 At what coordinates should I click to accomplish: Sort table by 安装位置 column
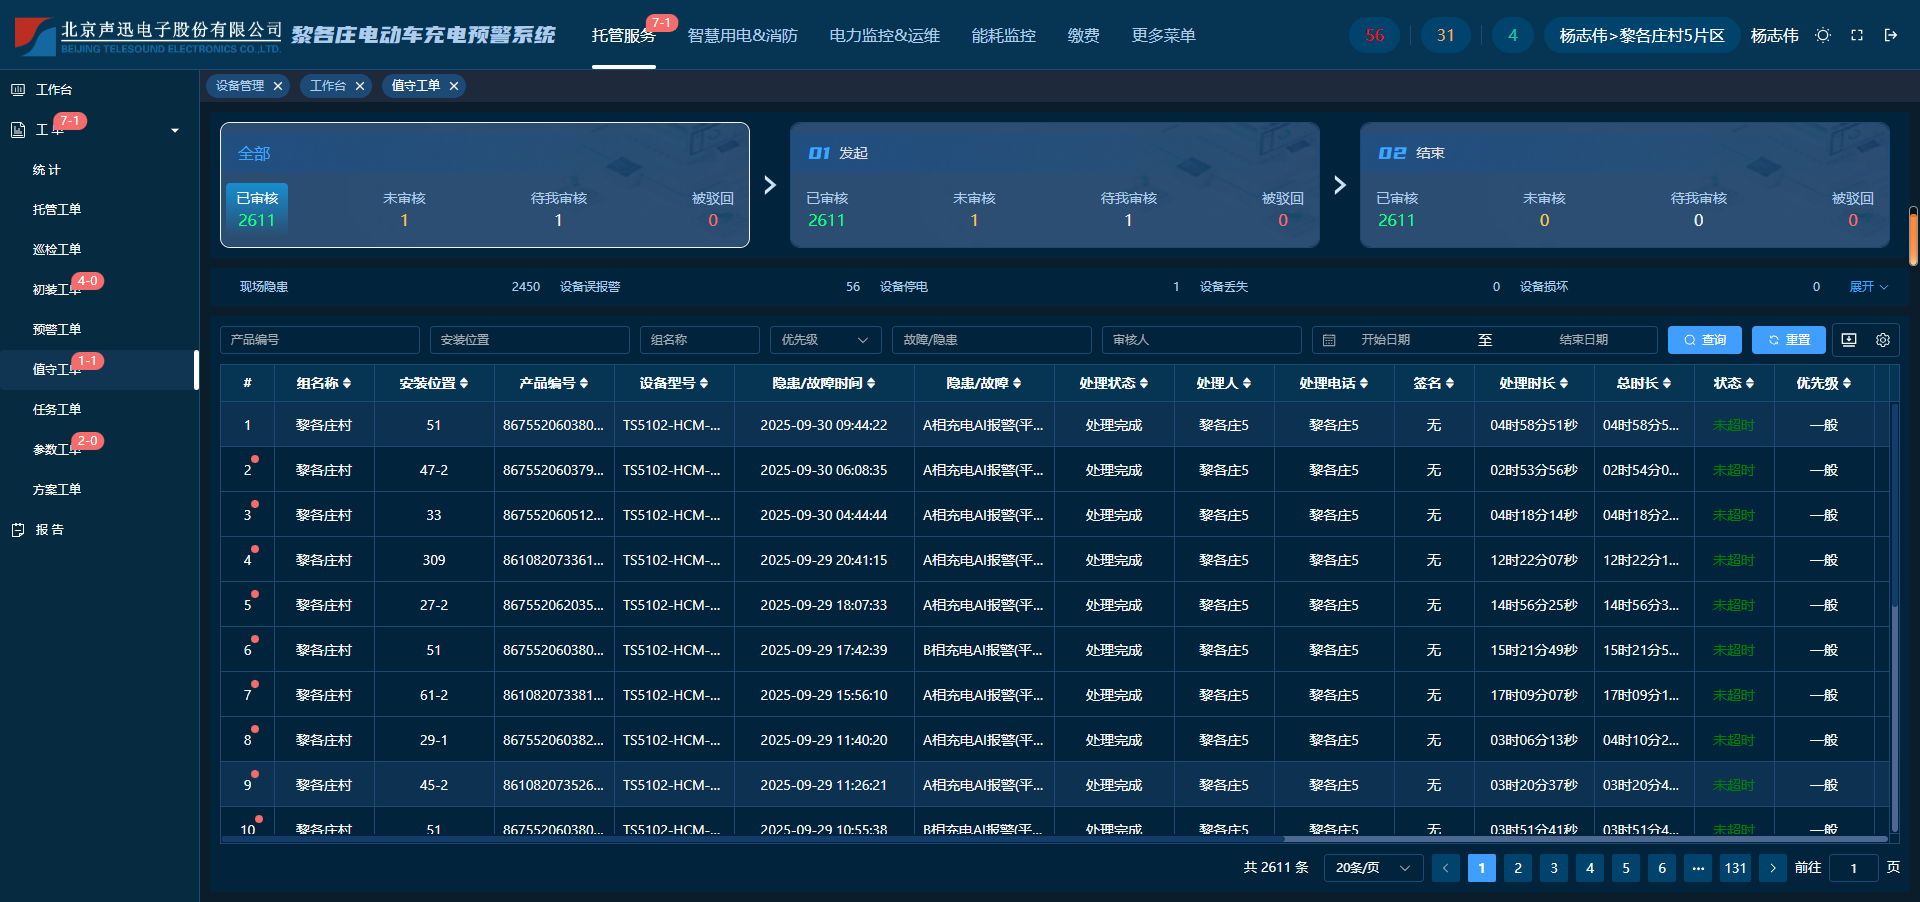coord(433,383)
